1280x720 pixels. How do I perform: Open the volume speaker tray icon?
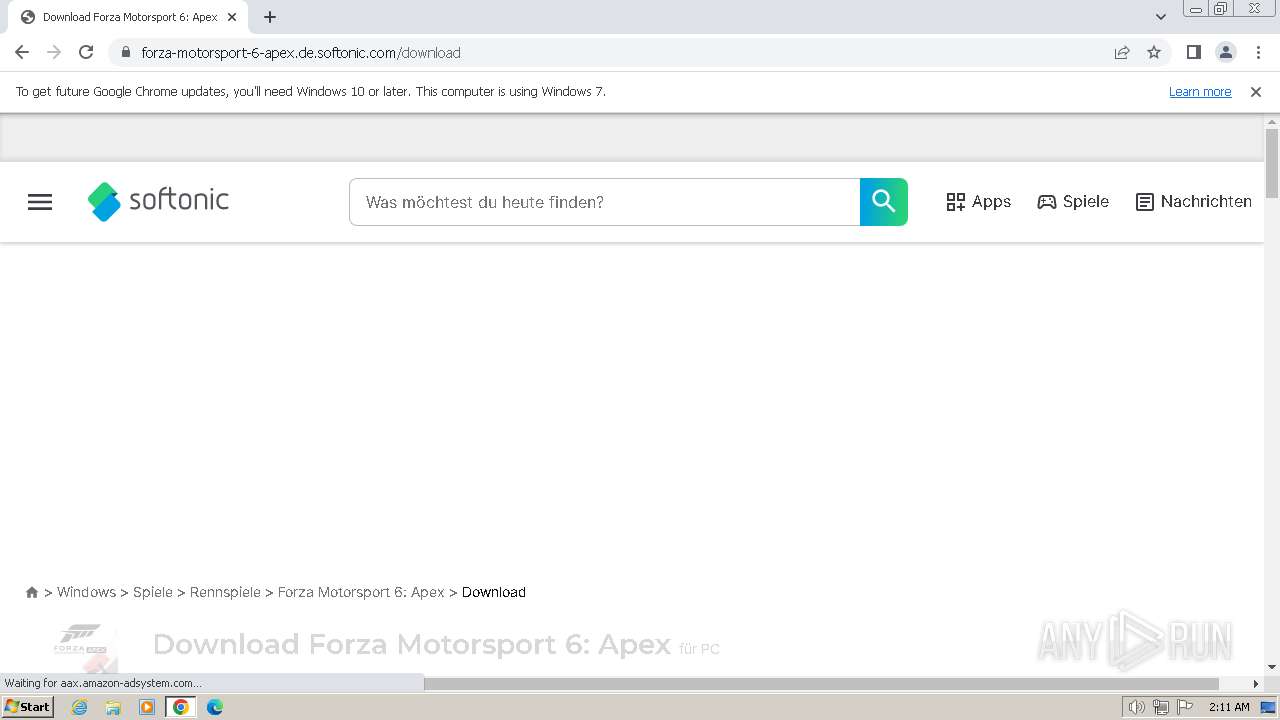1137,707
